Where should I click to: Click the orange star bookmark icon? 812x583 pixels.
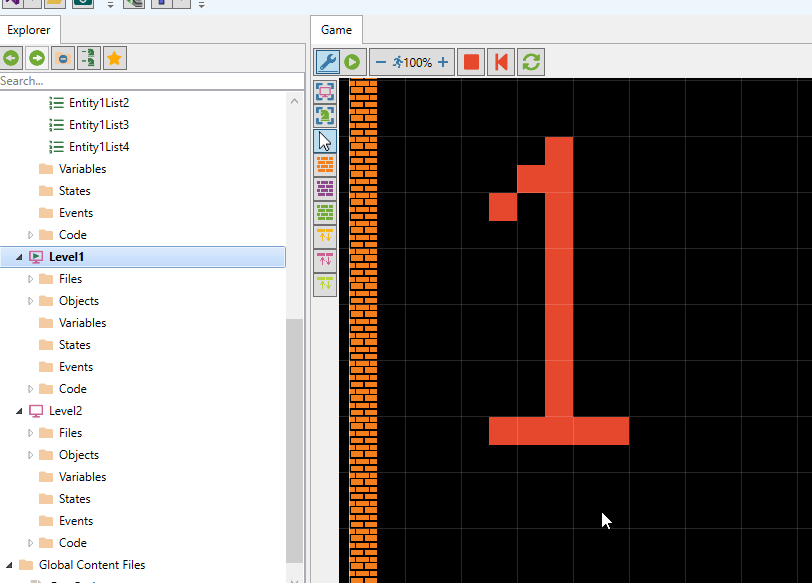115,58
